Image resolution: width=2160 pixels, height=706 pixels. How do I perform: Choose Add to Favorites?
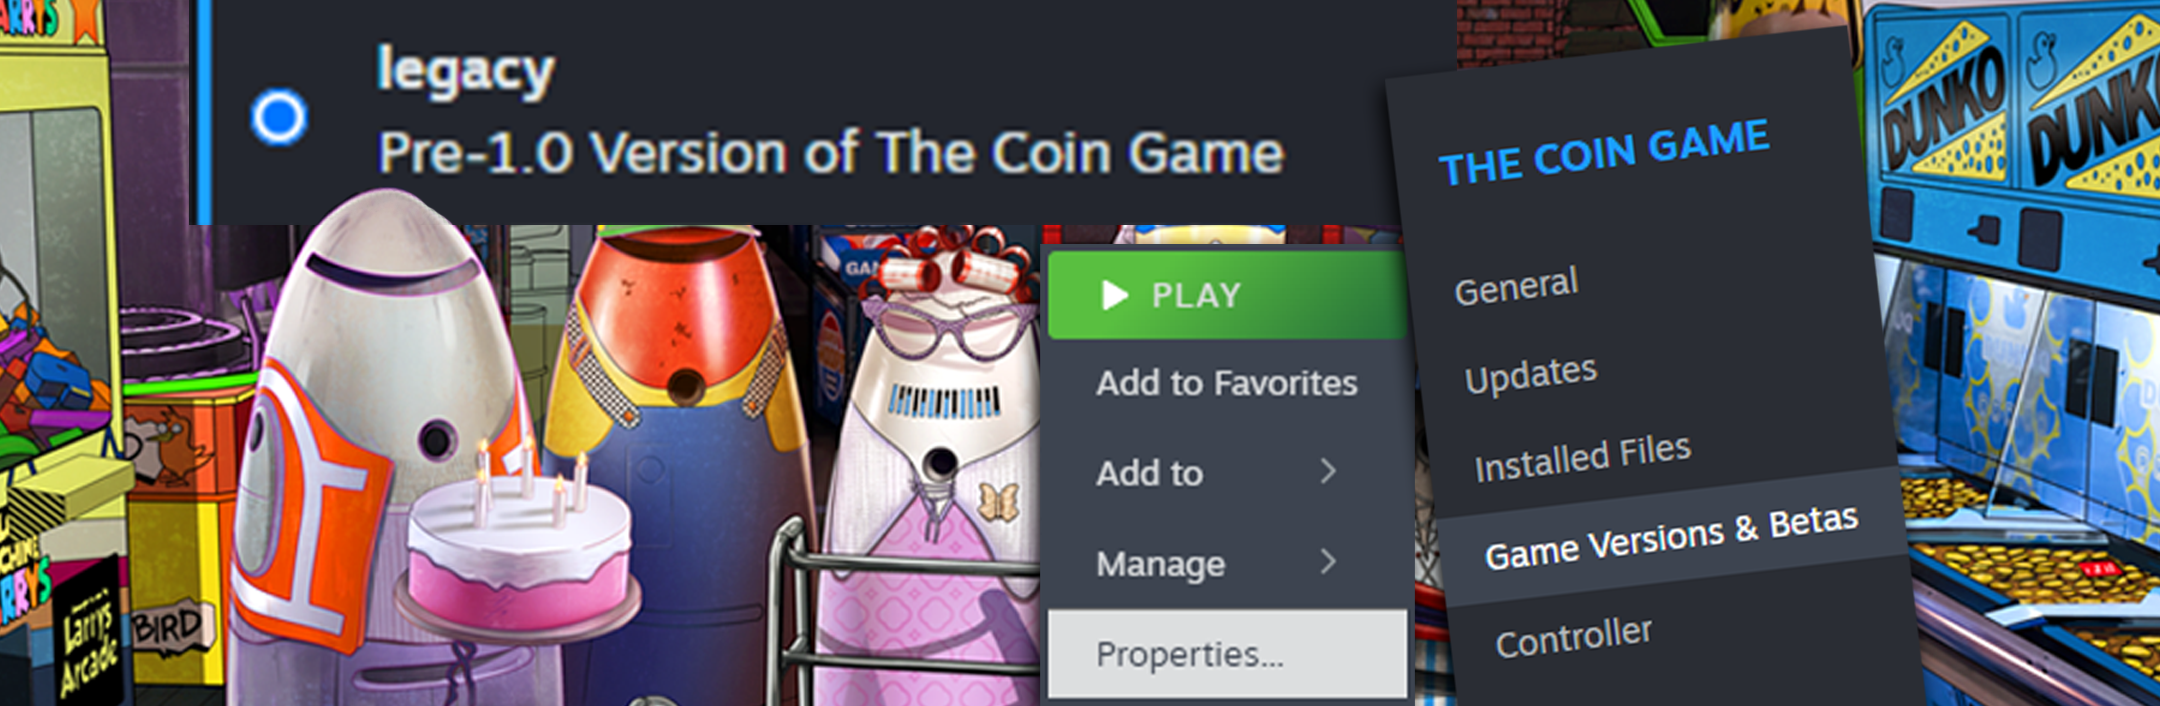tap(1227, 383)
